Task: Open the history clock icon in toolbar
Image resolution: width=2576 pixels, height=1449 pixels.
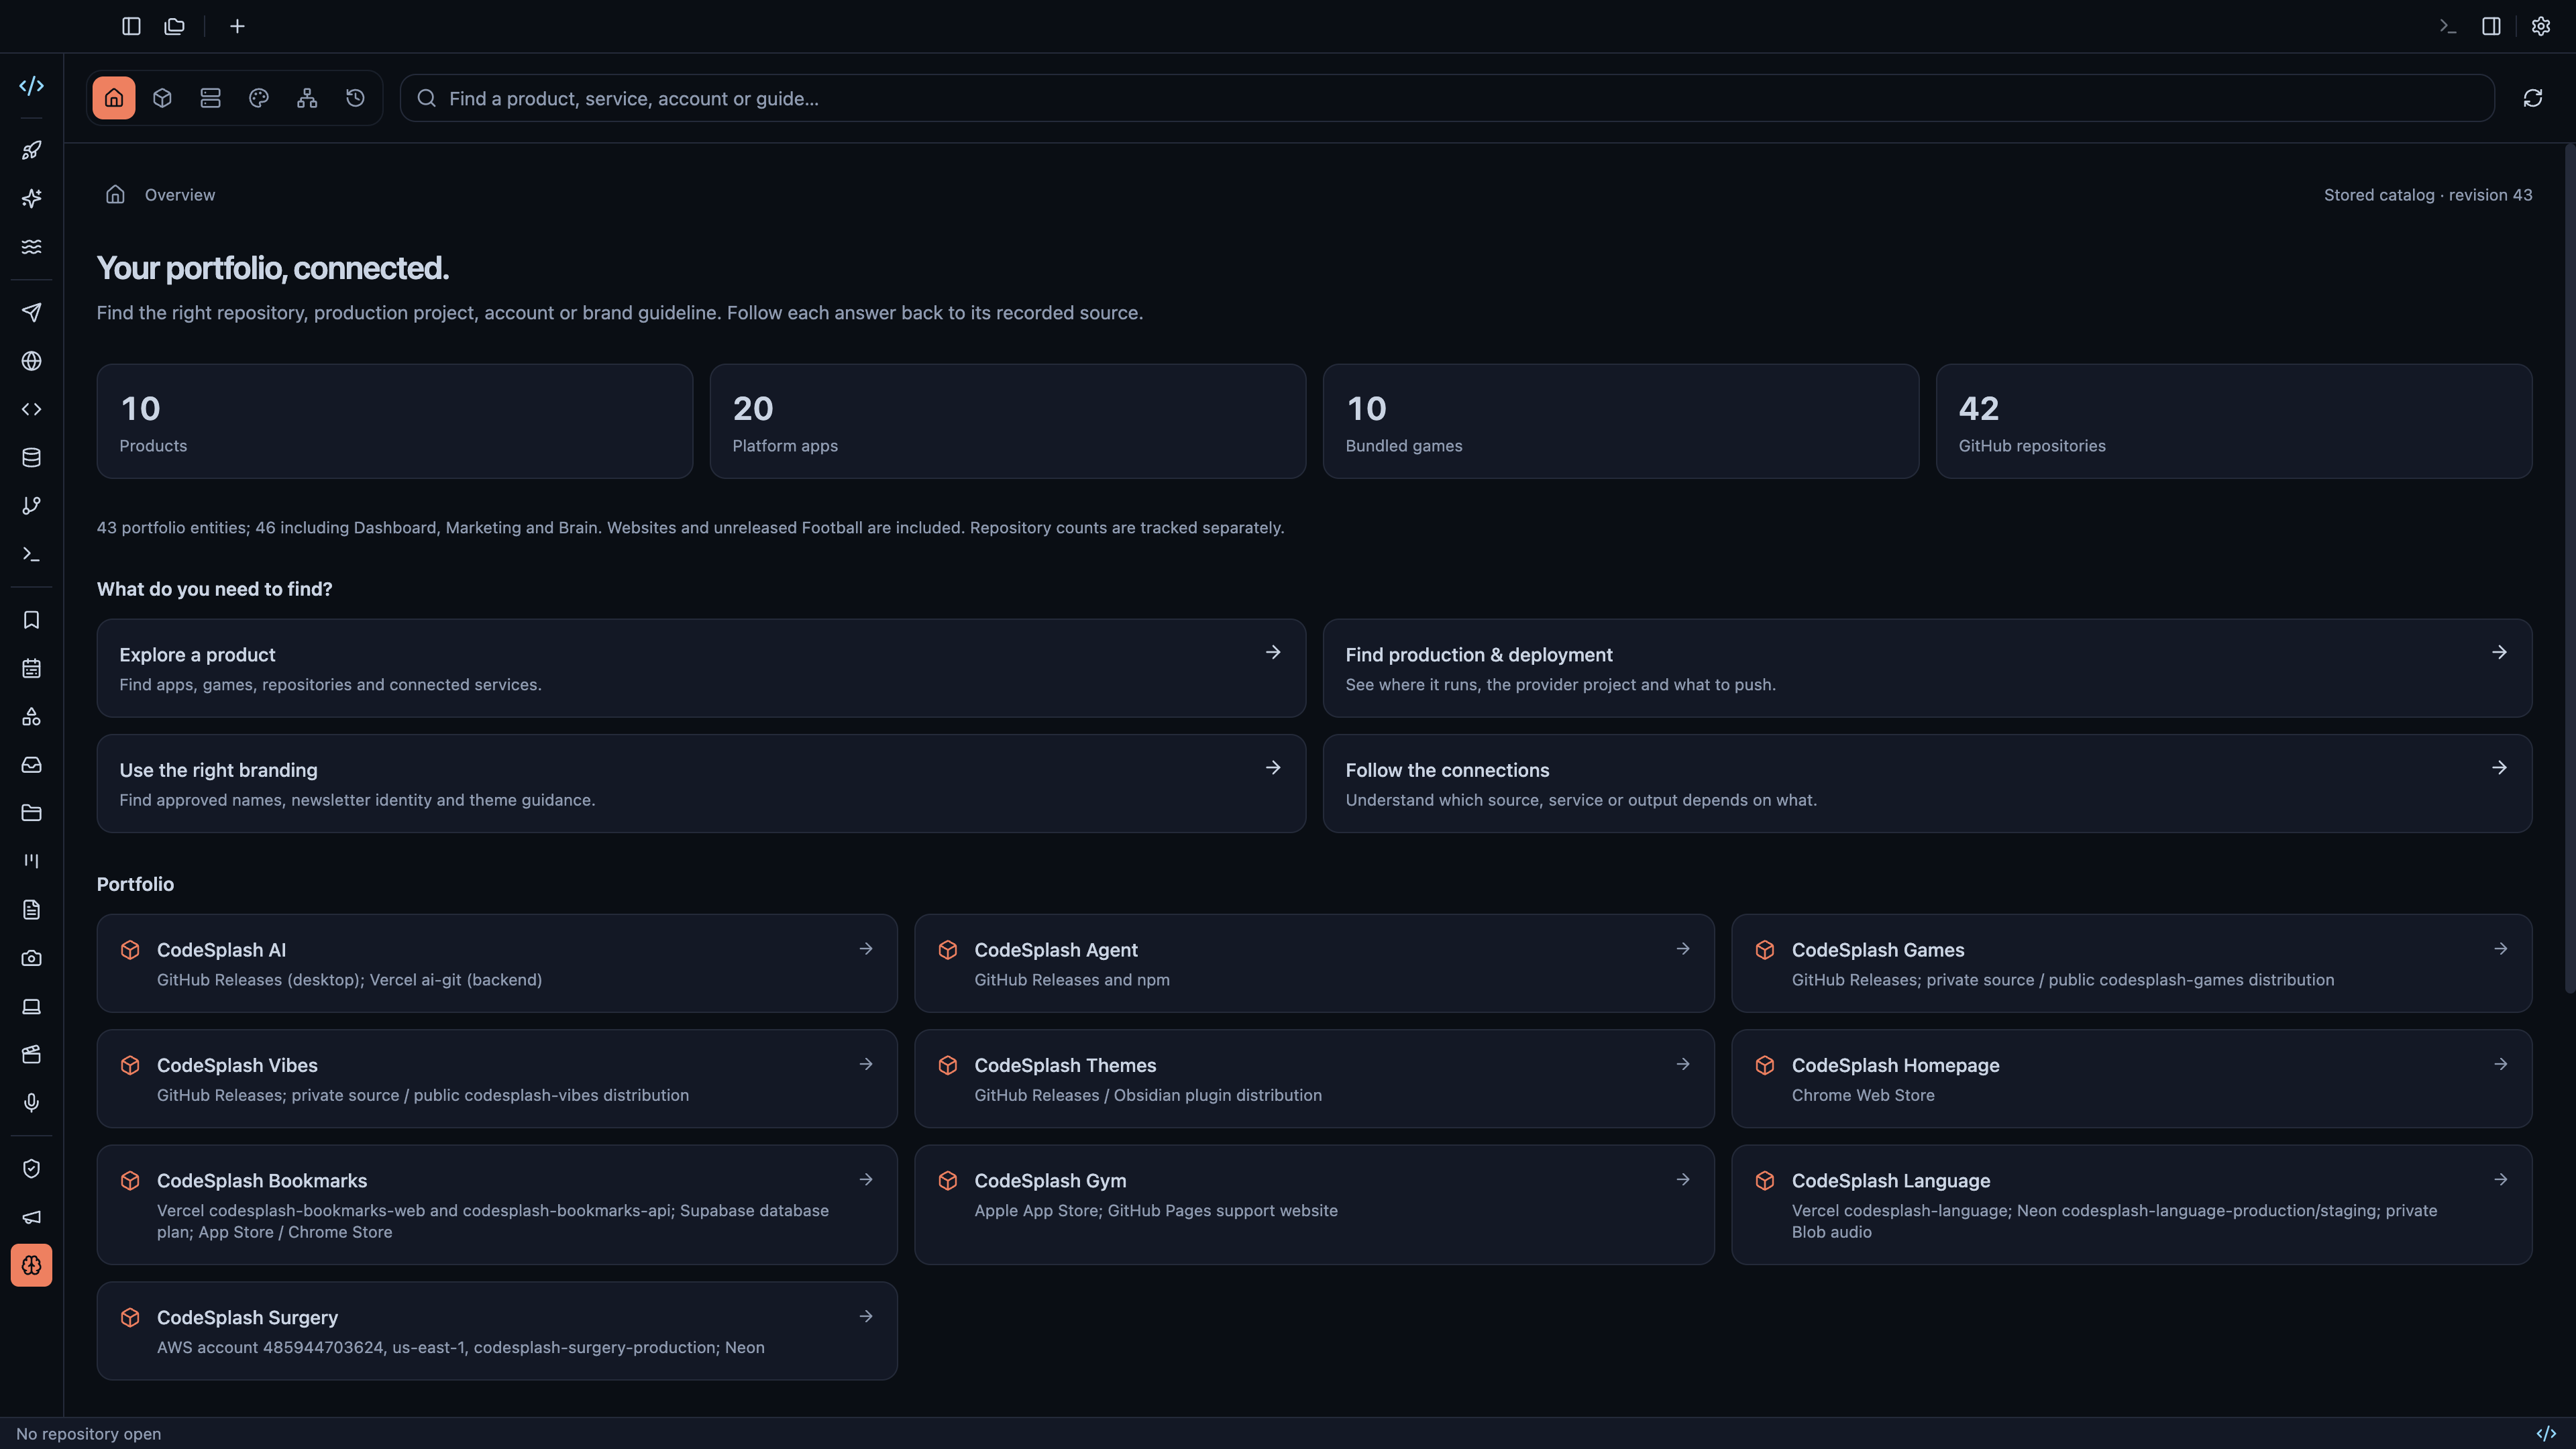Action: coord(355,98)
